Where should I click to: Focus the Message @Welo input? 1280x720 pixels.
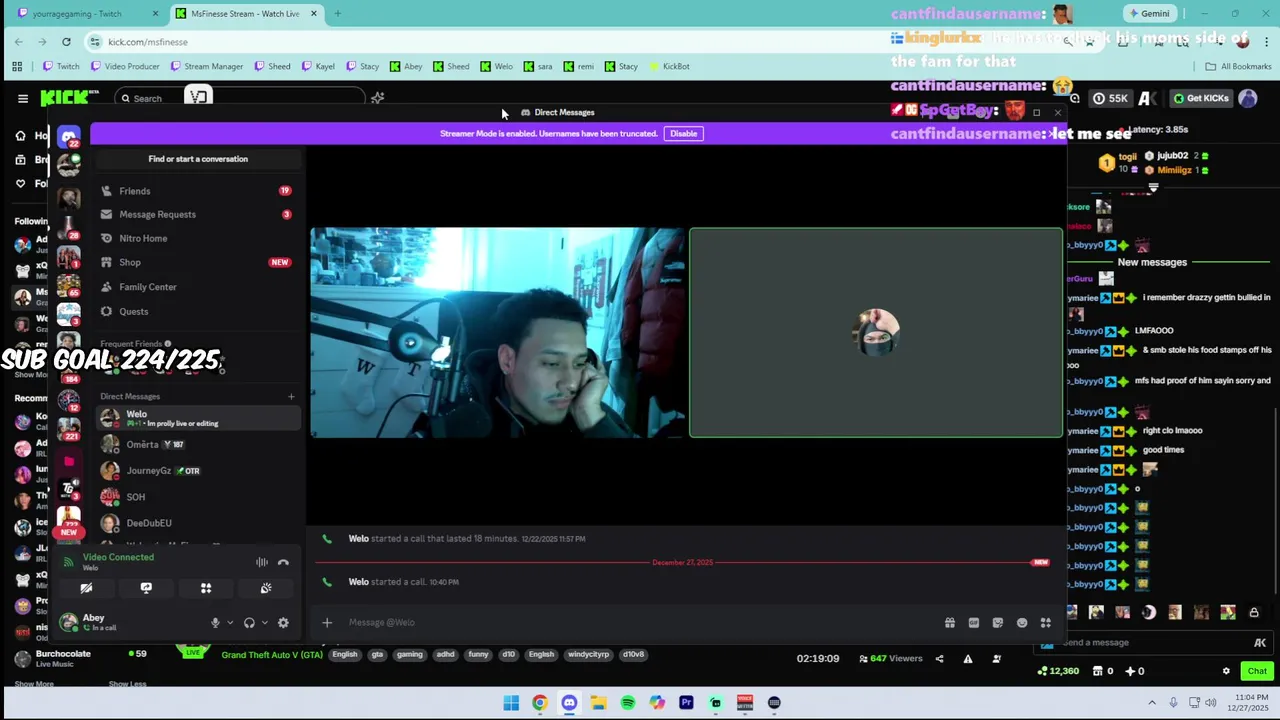pyautogui.click(x=640, y=622)
